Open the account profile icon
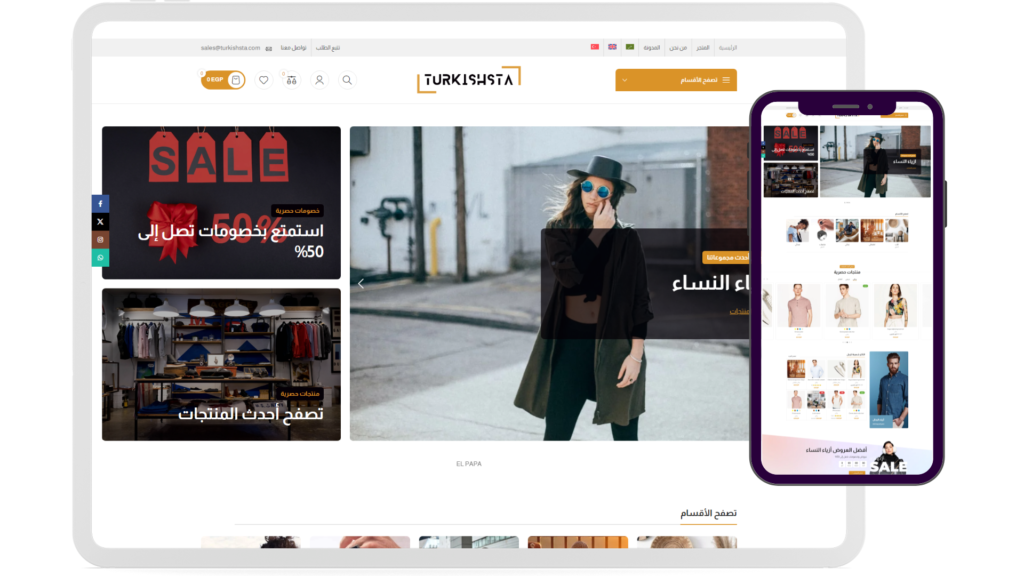This screenshot has height=576, width=1024. [319, 80]
